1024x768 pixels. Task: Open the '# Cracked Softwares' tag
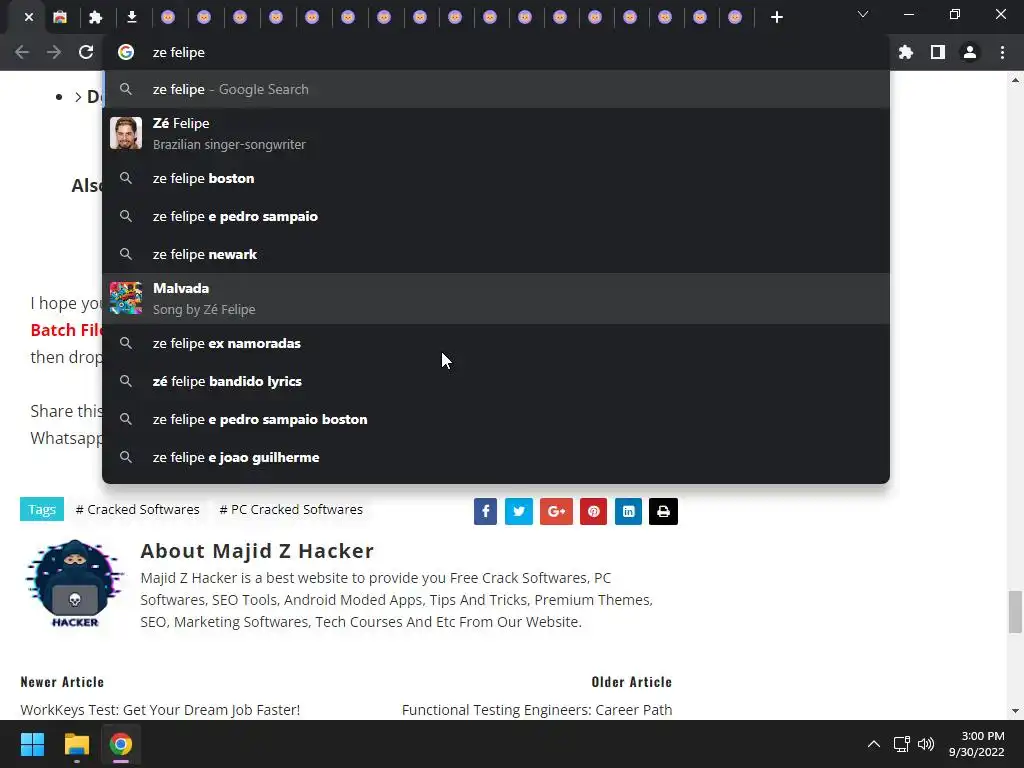(x=138, y=509)
